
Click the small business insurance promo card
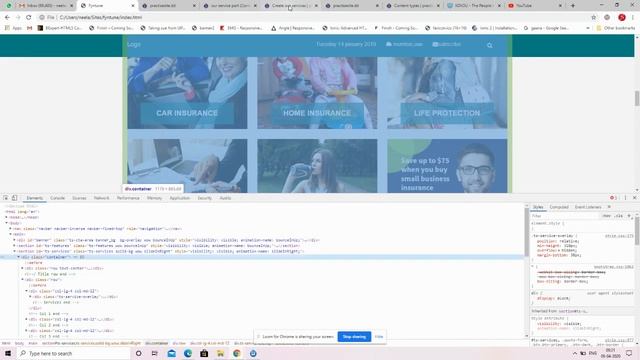coord(447,166)
